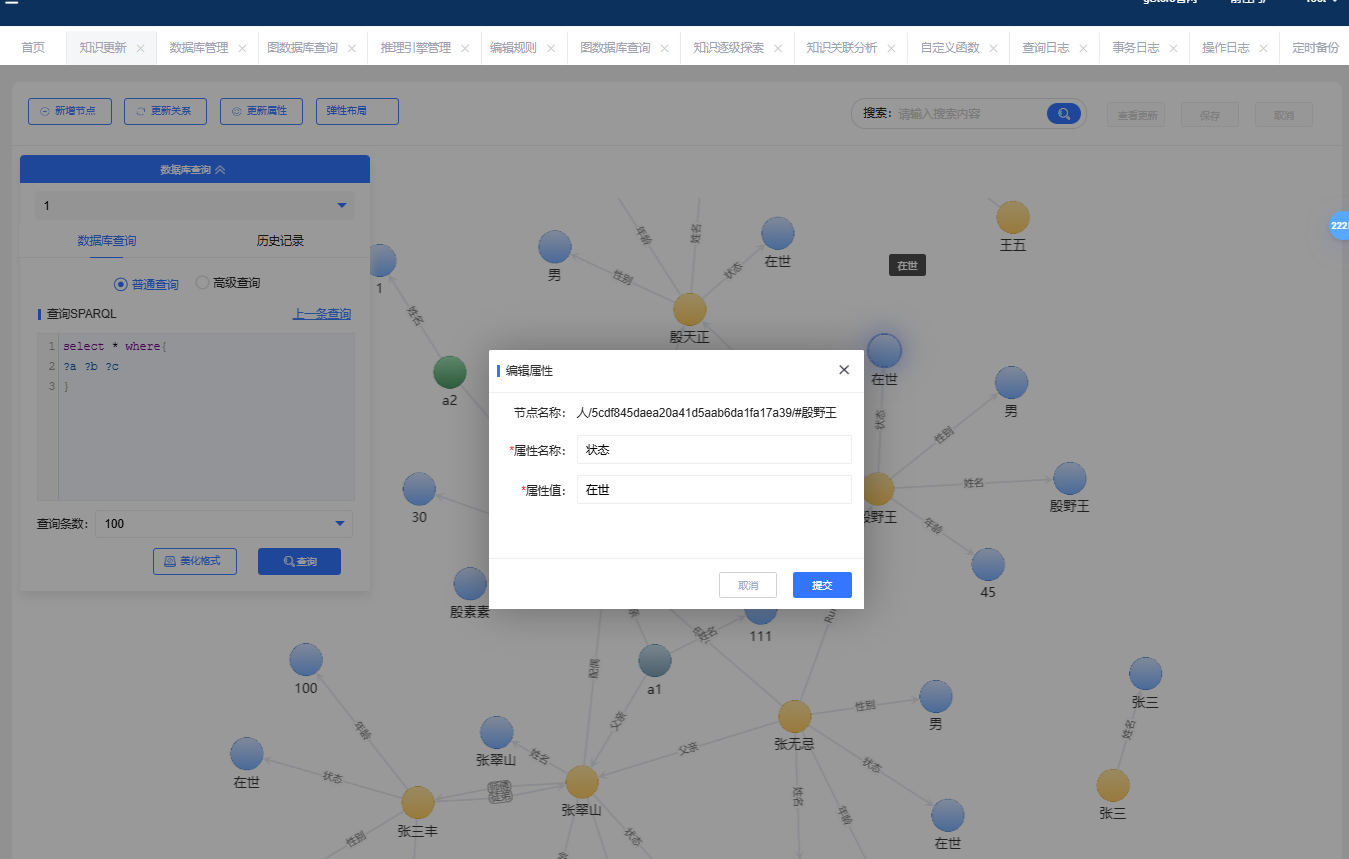The height and width of the screenshot is (859, 1349).
Task: Follow the 上一条查询 link
Action: point(321,314)
